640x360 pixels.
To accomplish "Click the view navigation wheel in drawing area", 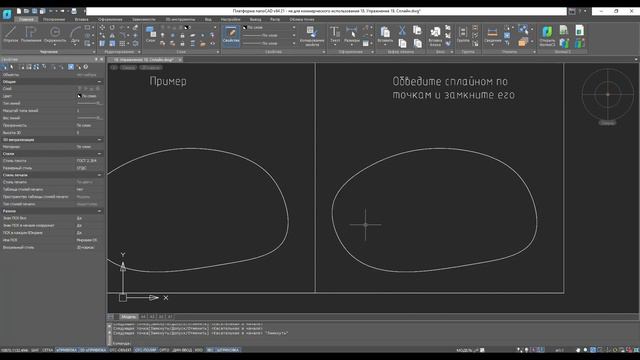I will point(608,94).
